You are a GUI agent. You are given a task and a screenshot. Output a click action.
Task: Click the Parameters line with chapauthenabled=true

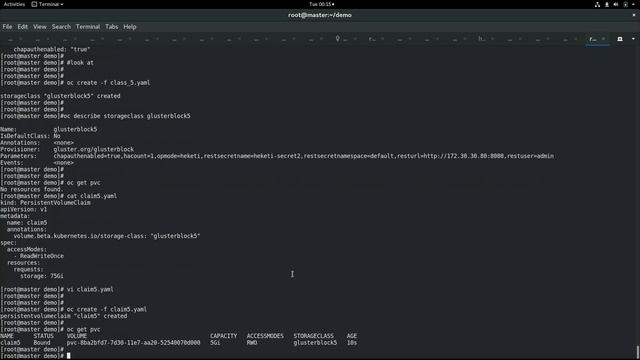(277, 156)
